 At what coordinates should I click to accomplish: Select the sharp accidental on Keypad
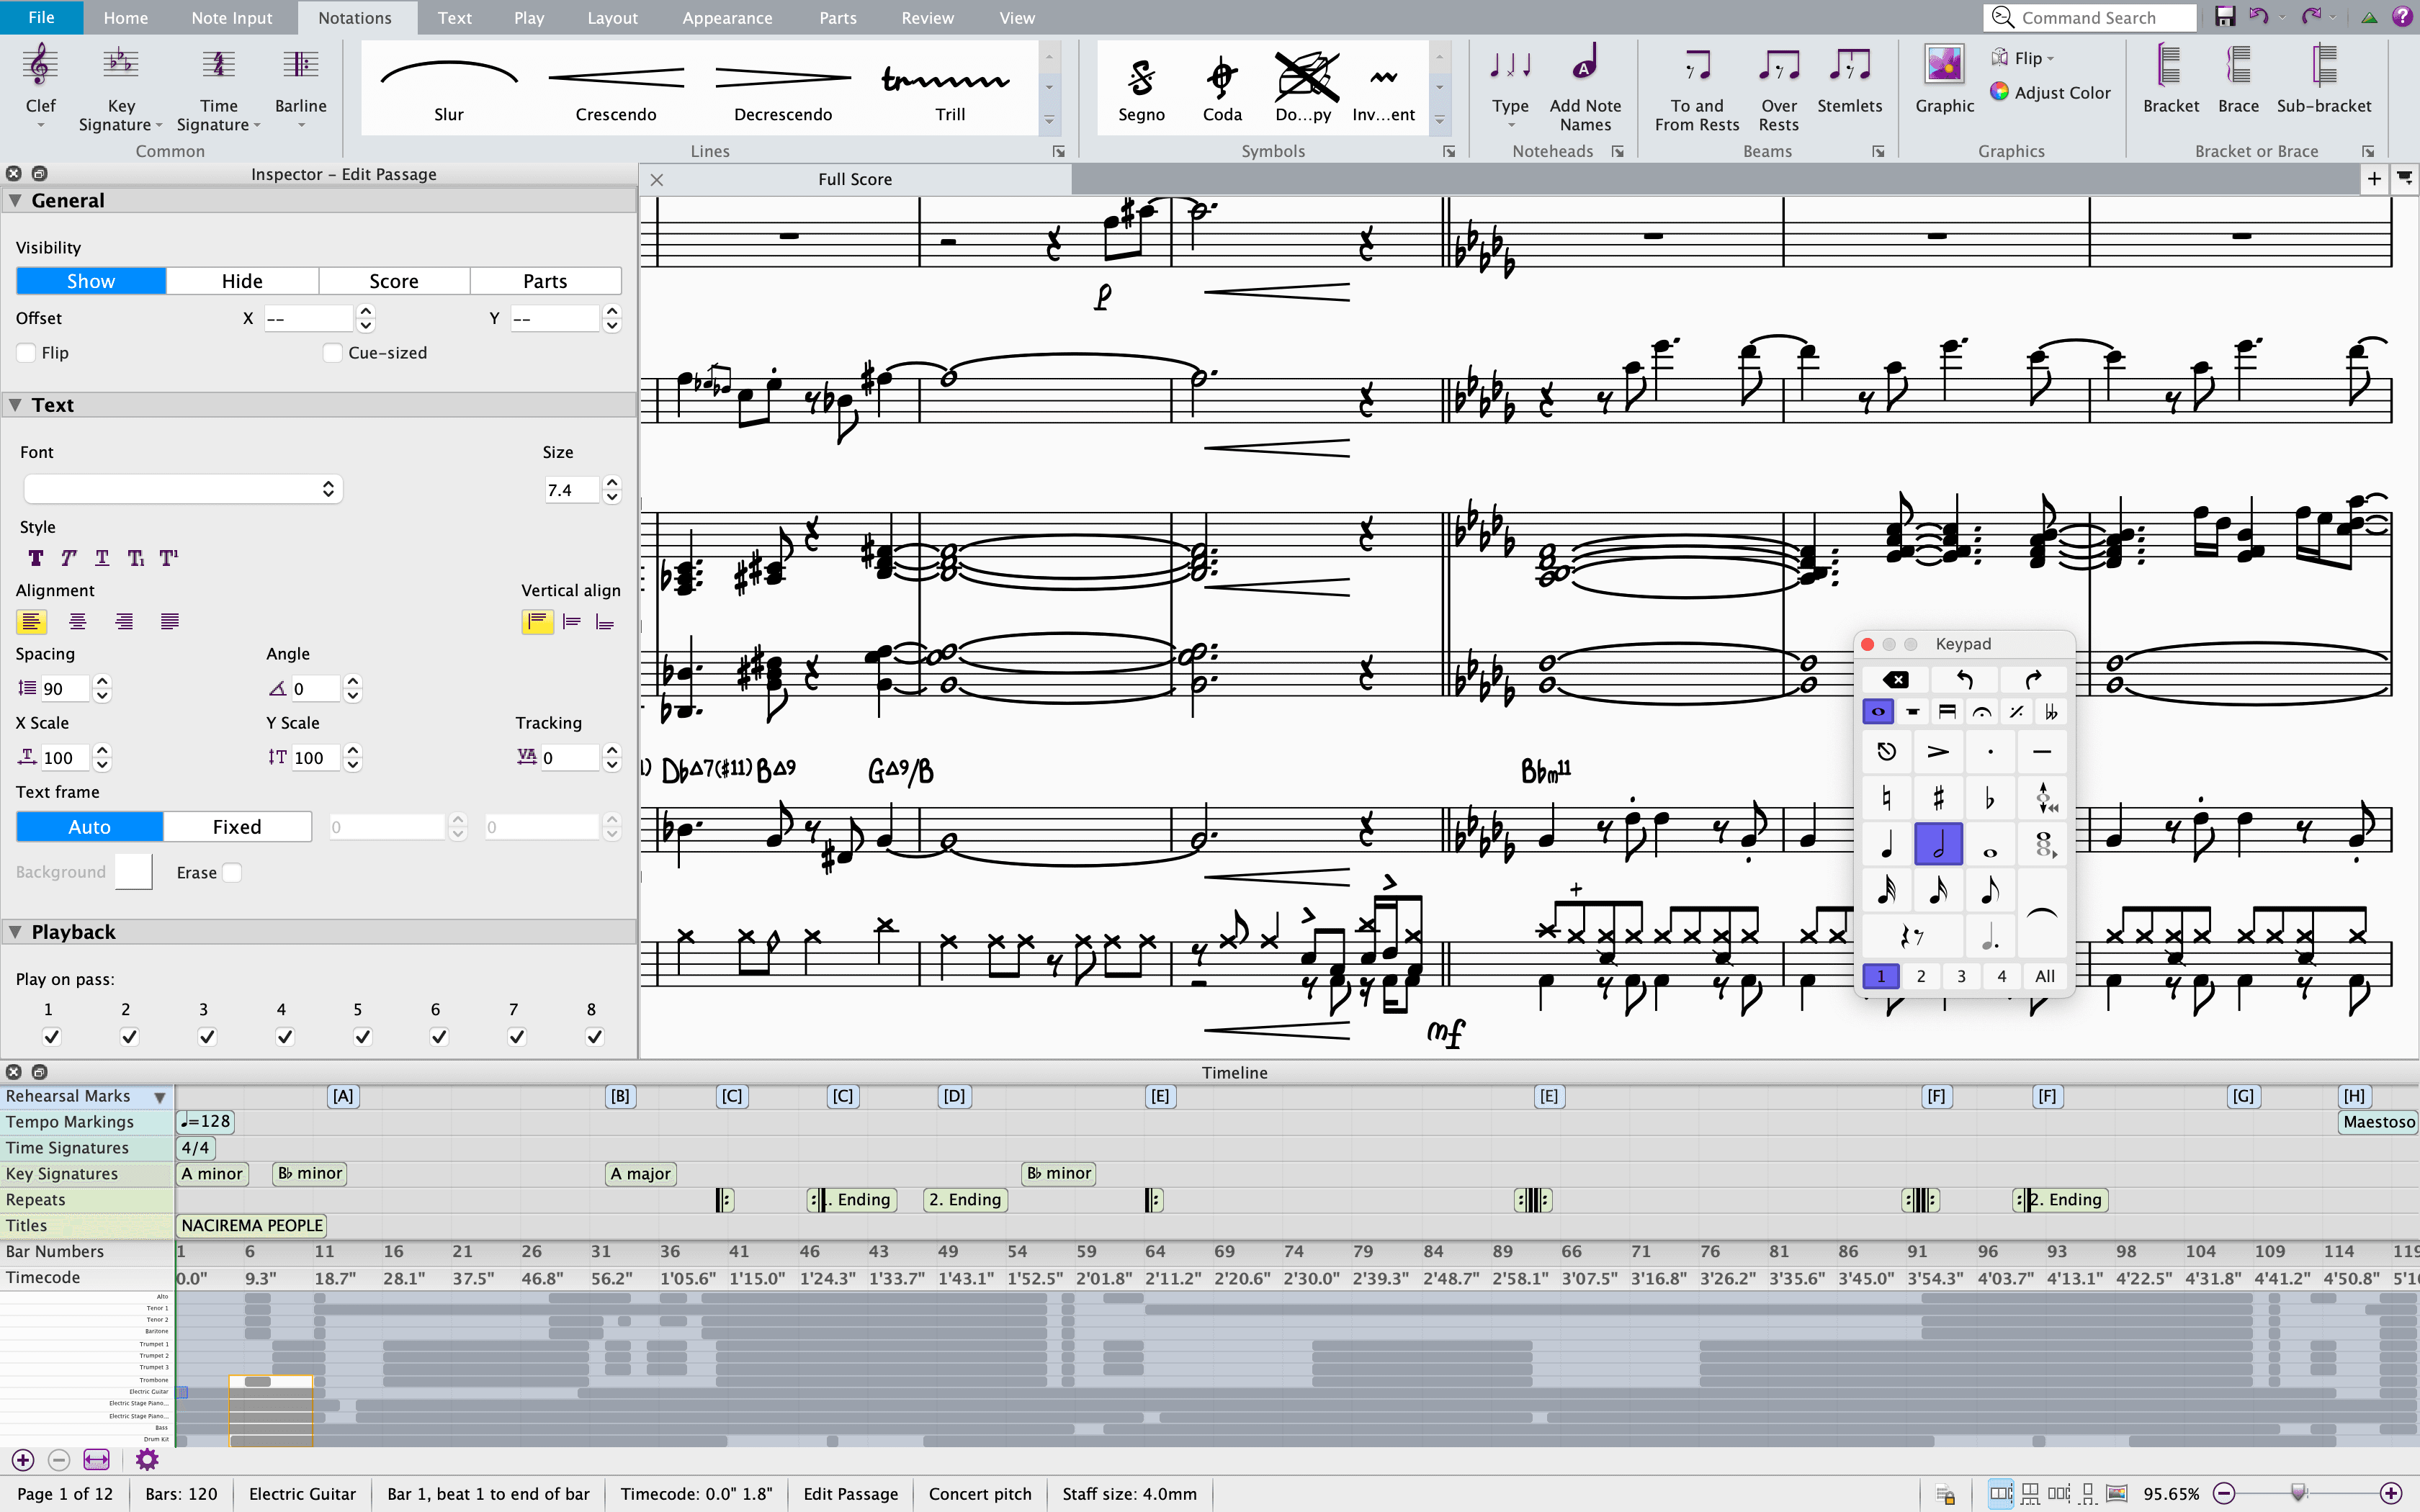[1938, 798]
